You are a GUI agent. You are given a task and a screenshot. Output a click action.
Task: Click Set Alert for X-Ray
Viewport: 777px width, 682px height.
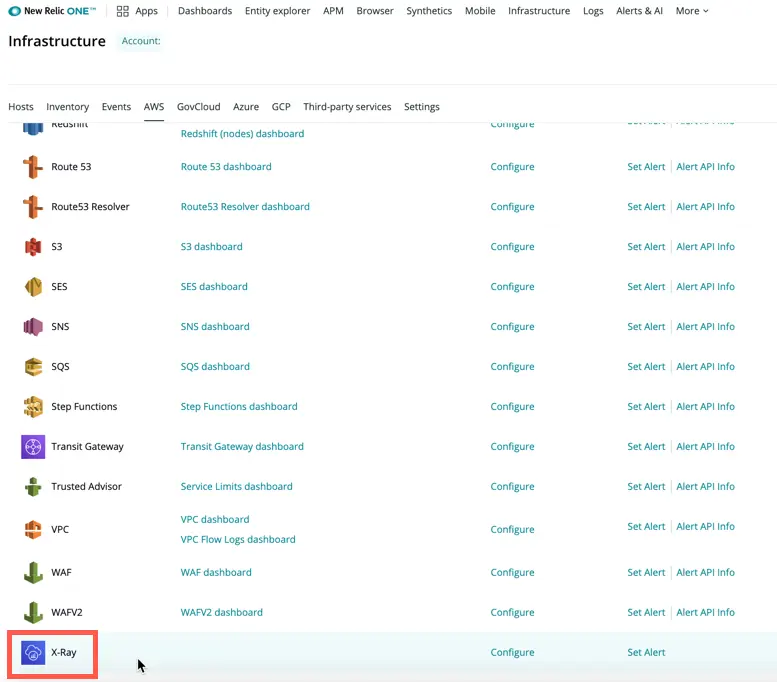pos(646,653)
